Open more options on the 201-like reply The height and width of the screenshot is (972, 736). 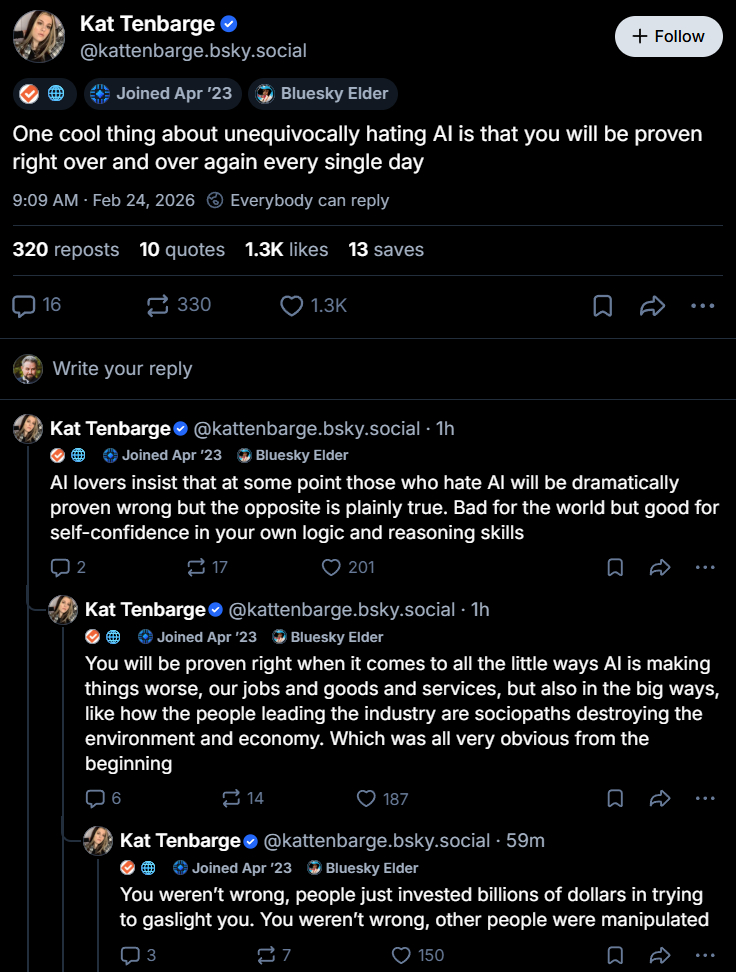[705, 567]
